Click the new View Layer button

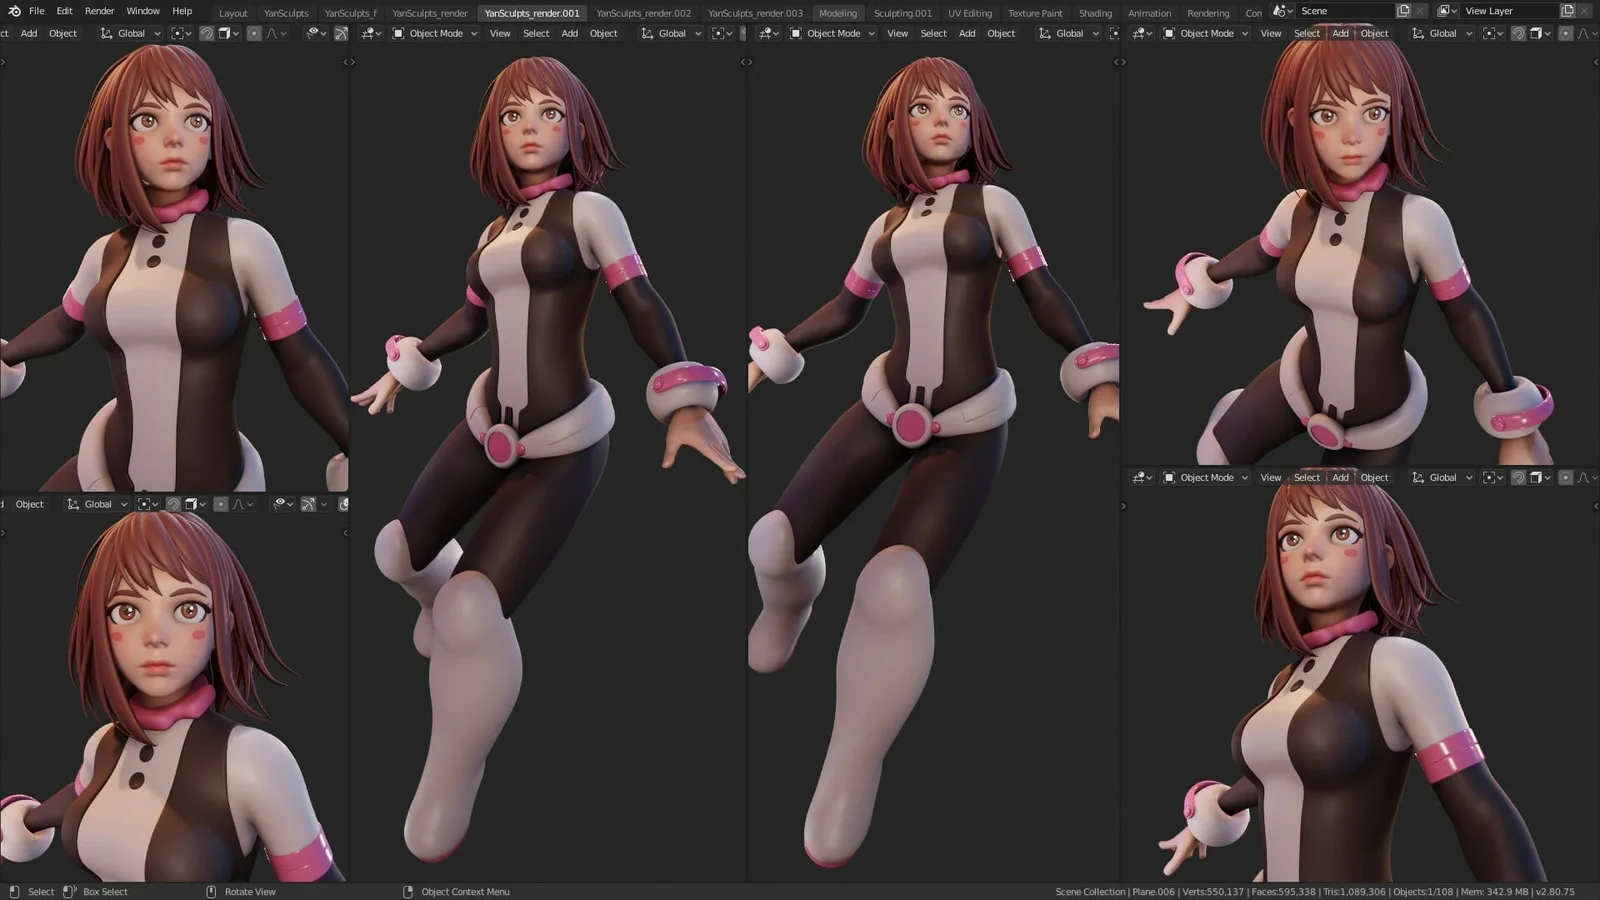[1568, 10]
